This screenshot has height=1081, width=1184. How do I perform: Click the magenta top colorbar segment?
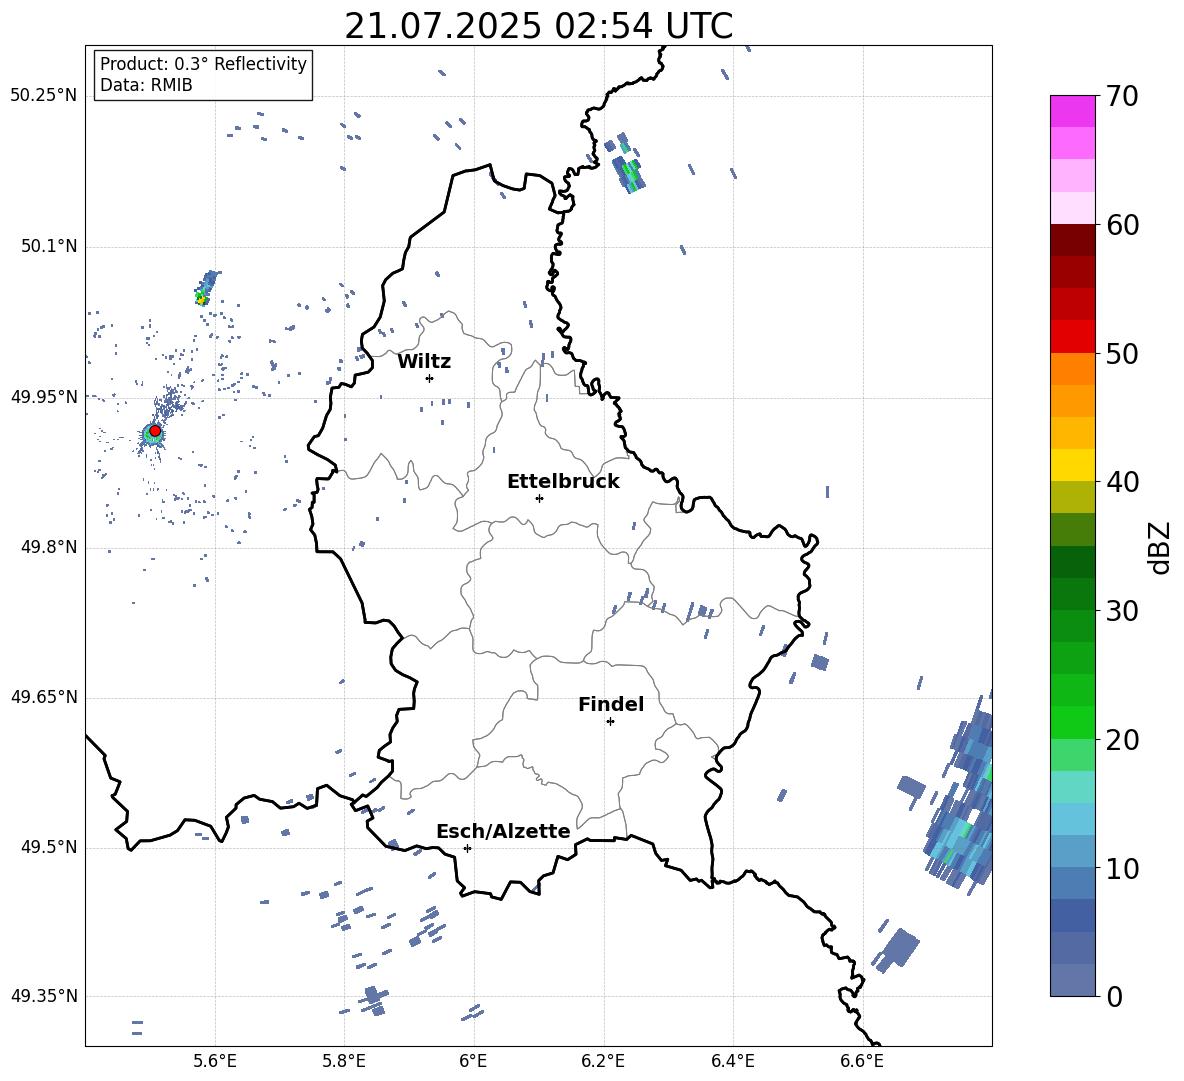click(1072, 111)
